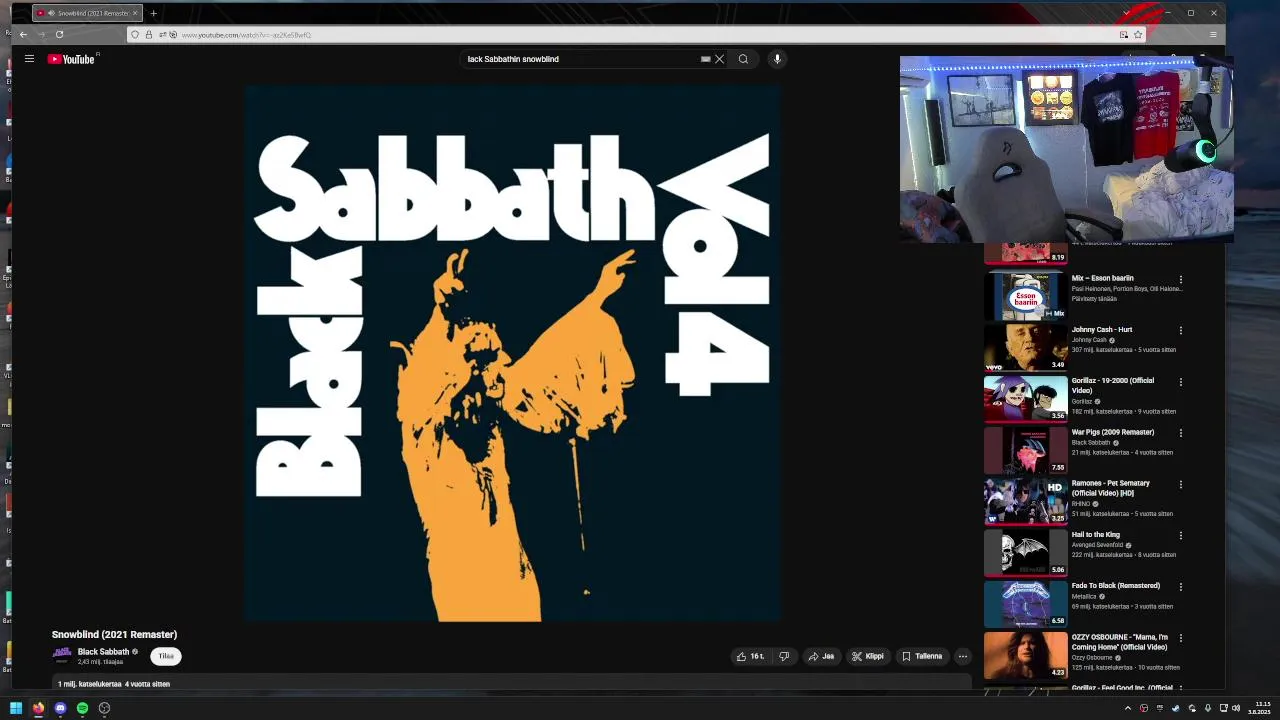Open more actions ellipsis below the video
Screen dimensions: 1280x720
coord(962,656)
